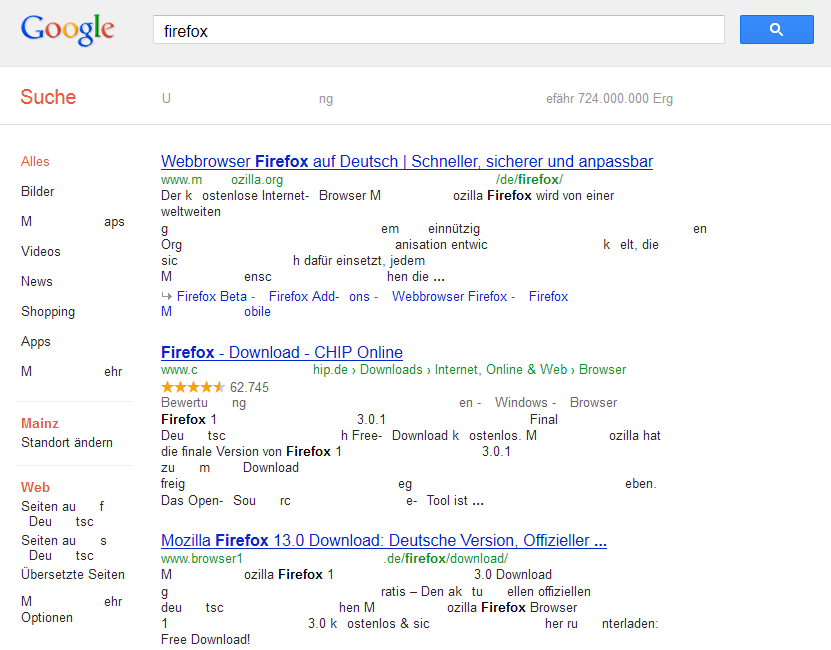The width and height of the screenshot is (831, 650).
Task: Open the Videos search category
Action: pyautogui.click(x=41, y=251)
